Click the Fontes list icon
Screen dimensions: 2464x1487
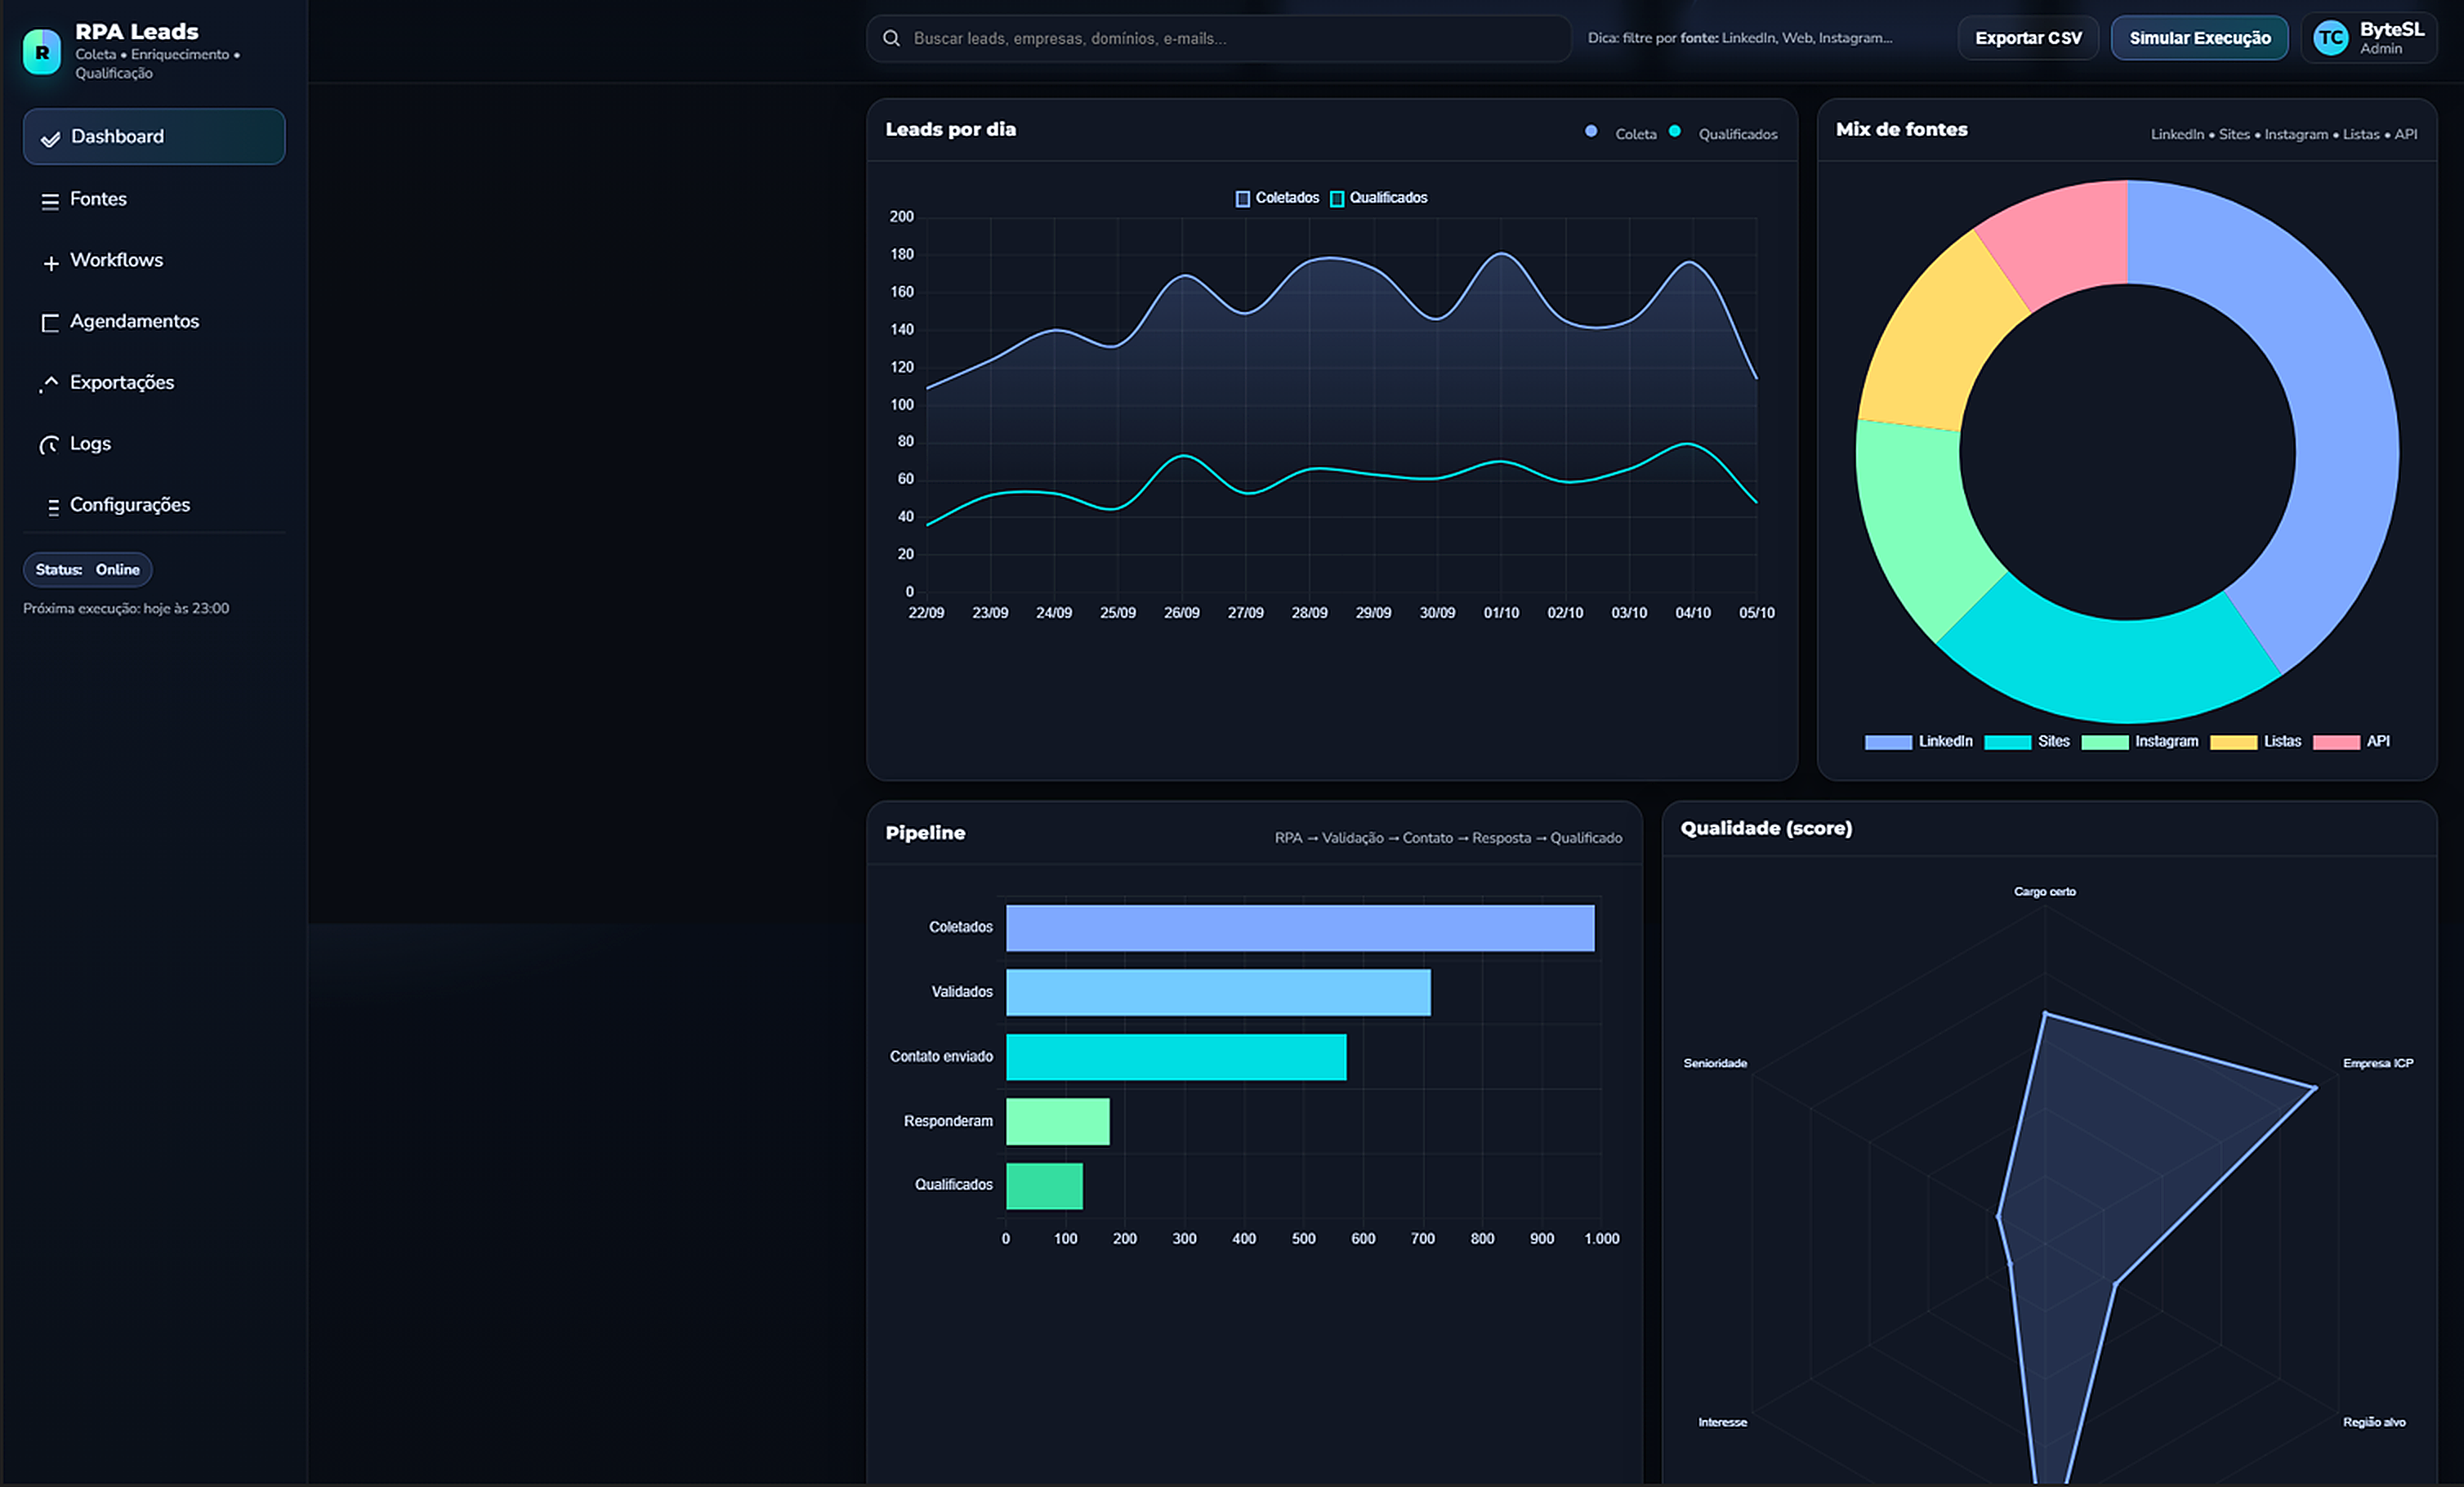[50, 201]
